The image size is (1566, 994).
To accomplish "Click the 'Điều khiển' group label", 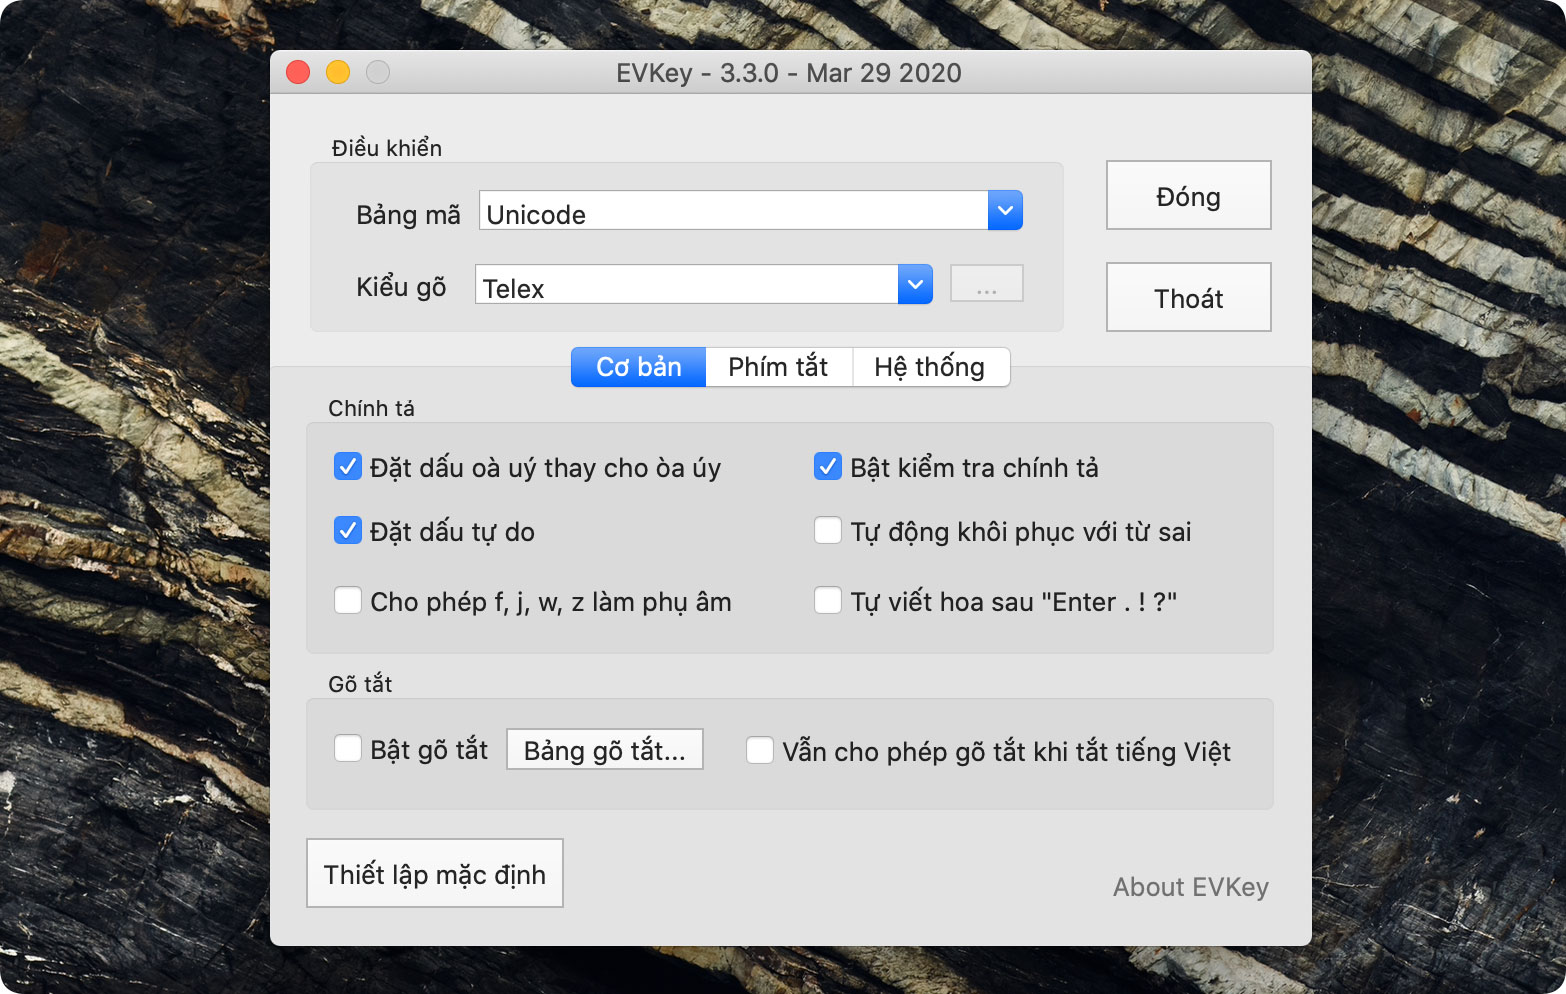I will (x=387, y=148).
